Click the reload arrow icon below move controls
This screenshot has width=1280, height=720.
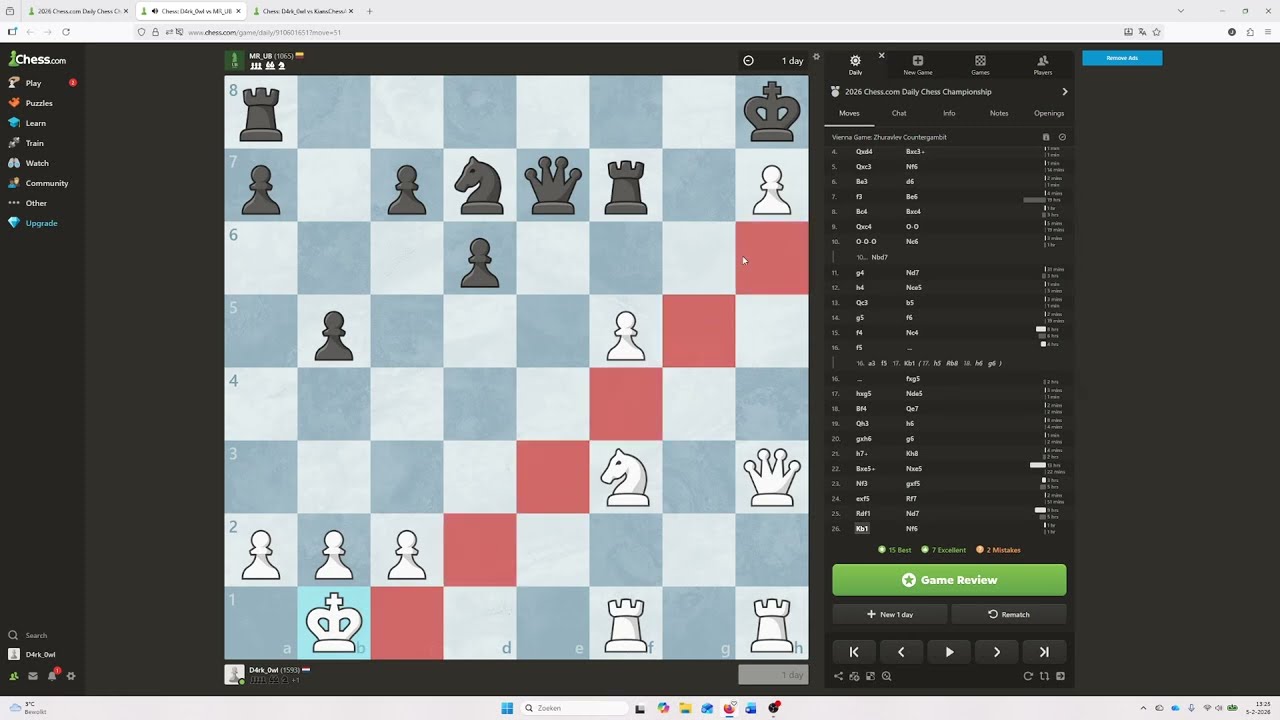(1028, 676)
